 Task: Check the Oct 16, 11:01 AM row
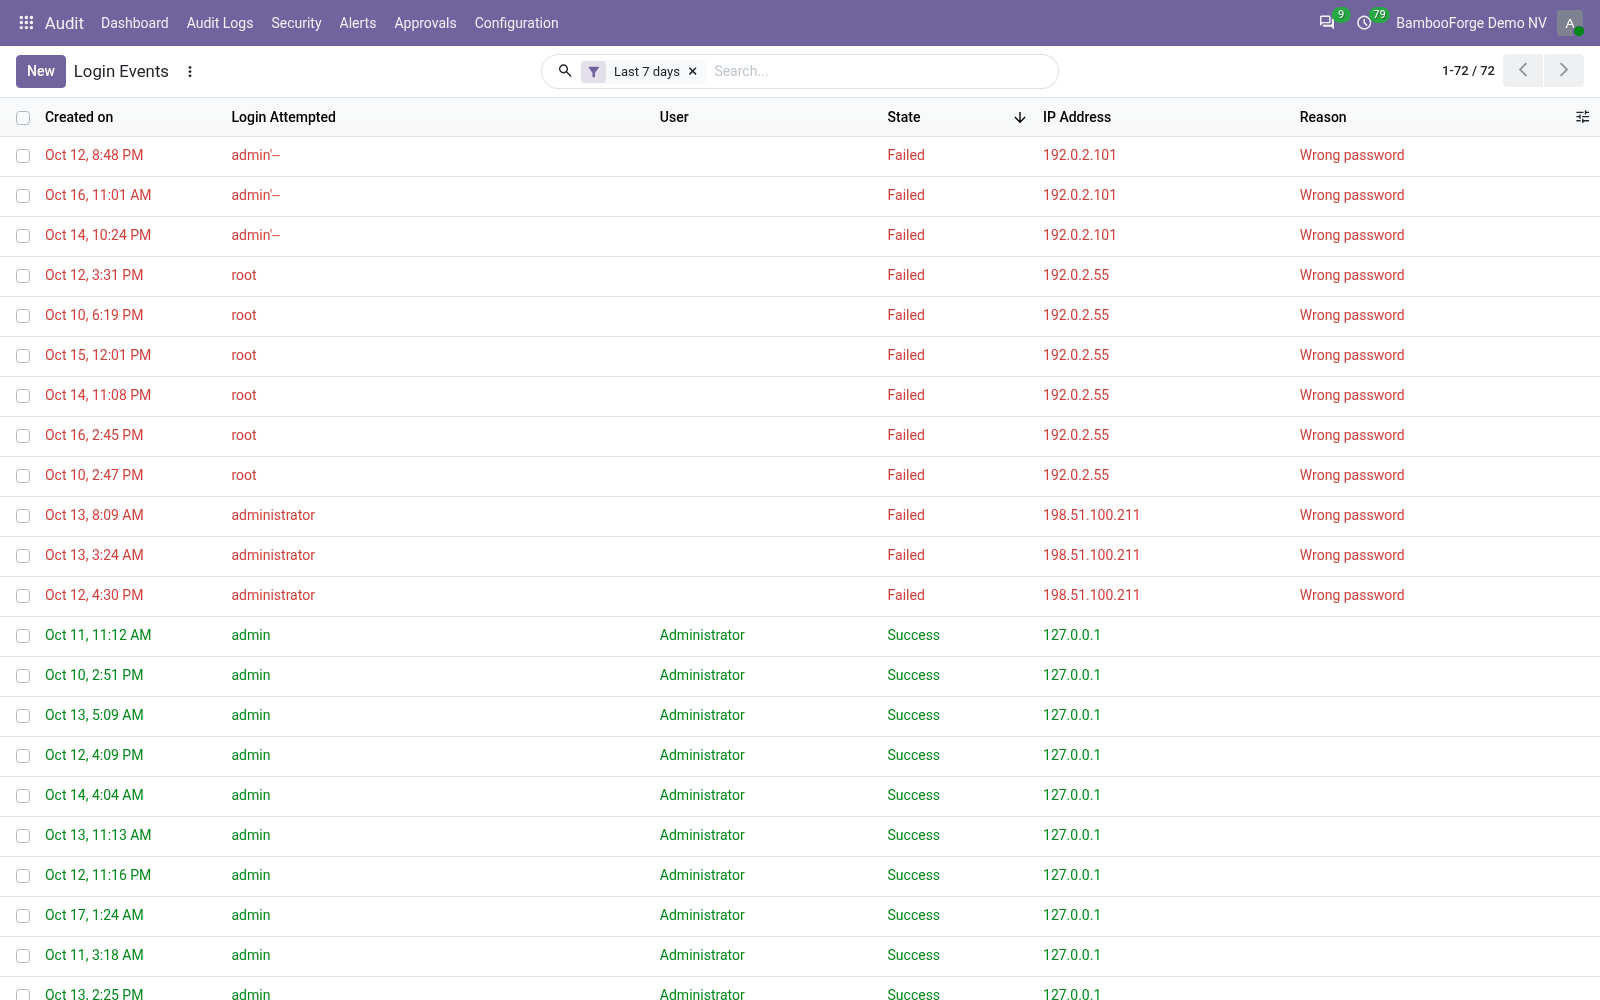[x=23, y=196]
